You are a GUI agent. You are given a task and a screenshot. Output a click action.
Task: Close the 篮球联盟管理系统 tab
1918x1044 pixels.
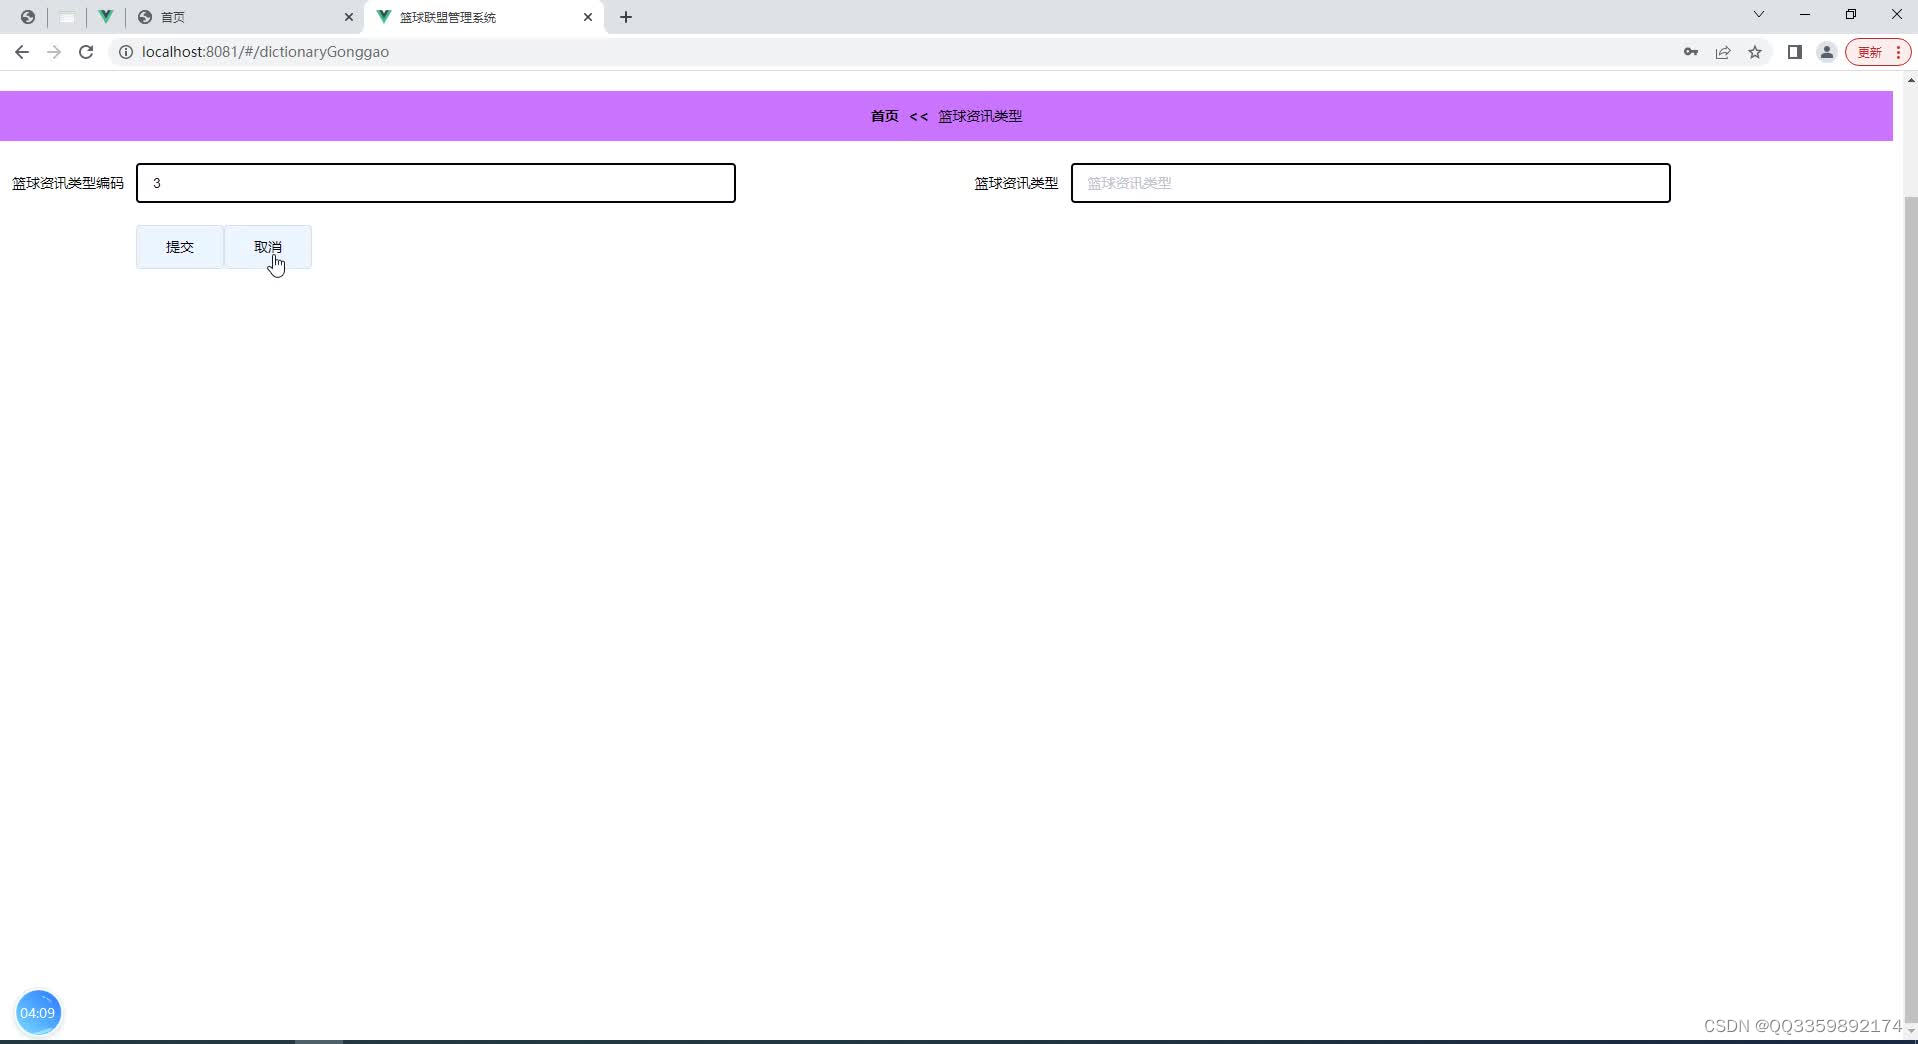(588, 17)
